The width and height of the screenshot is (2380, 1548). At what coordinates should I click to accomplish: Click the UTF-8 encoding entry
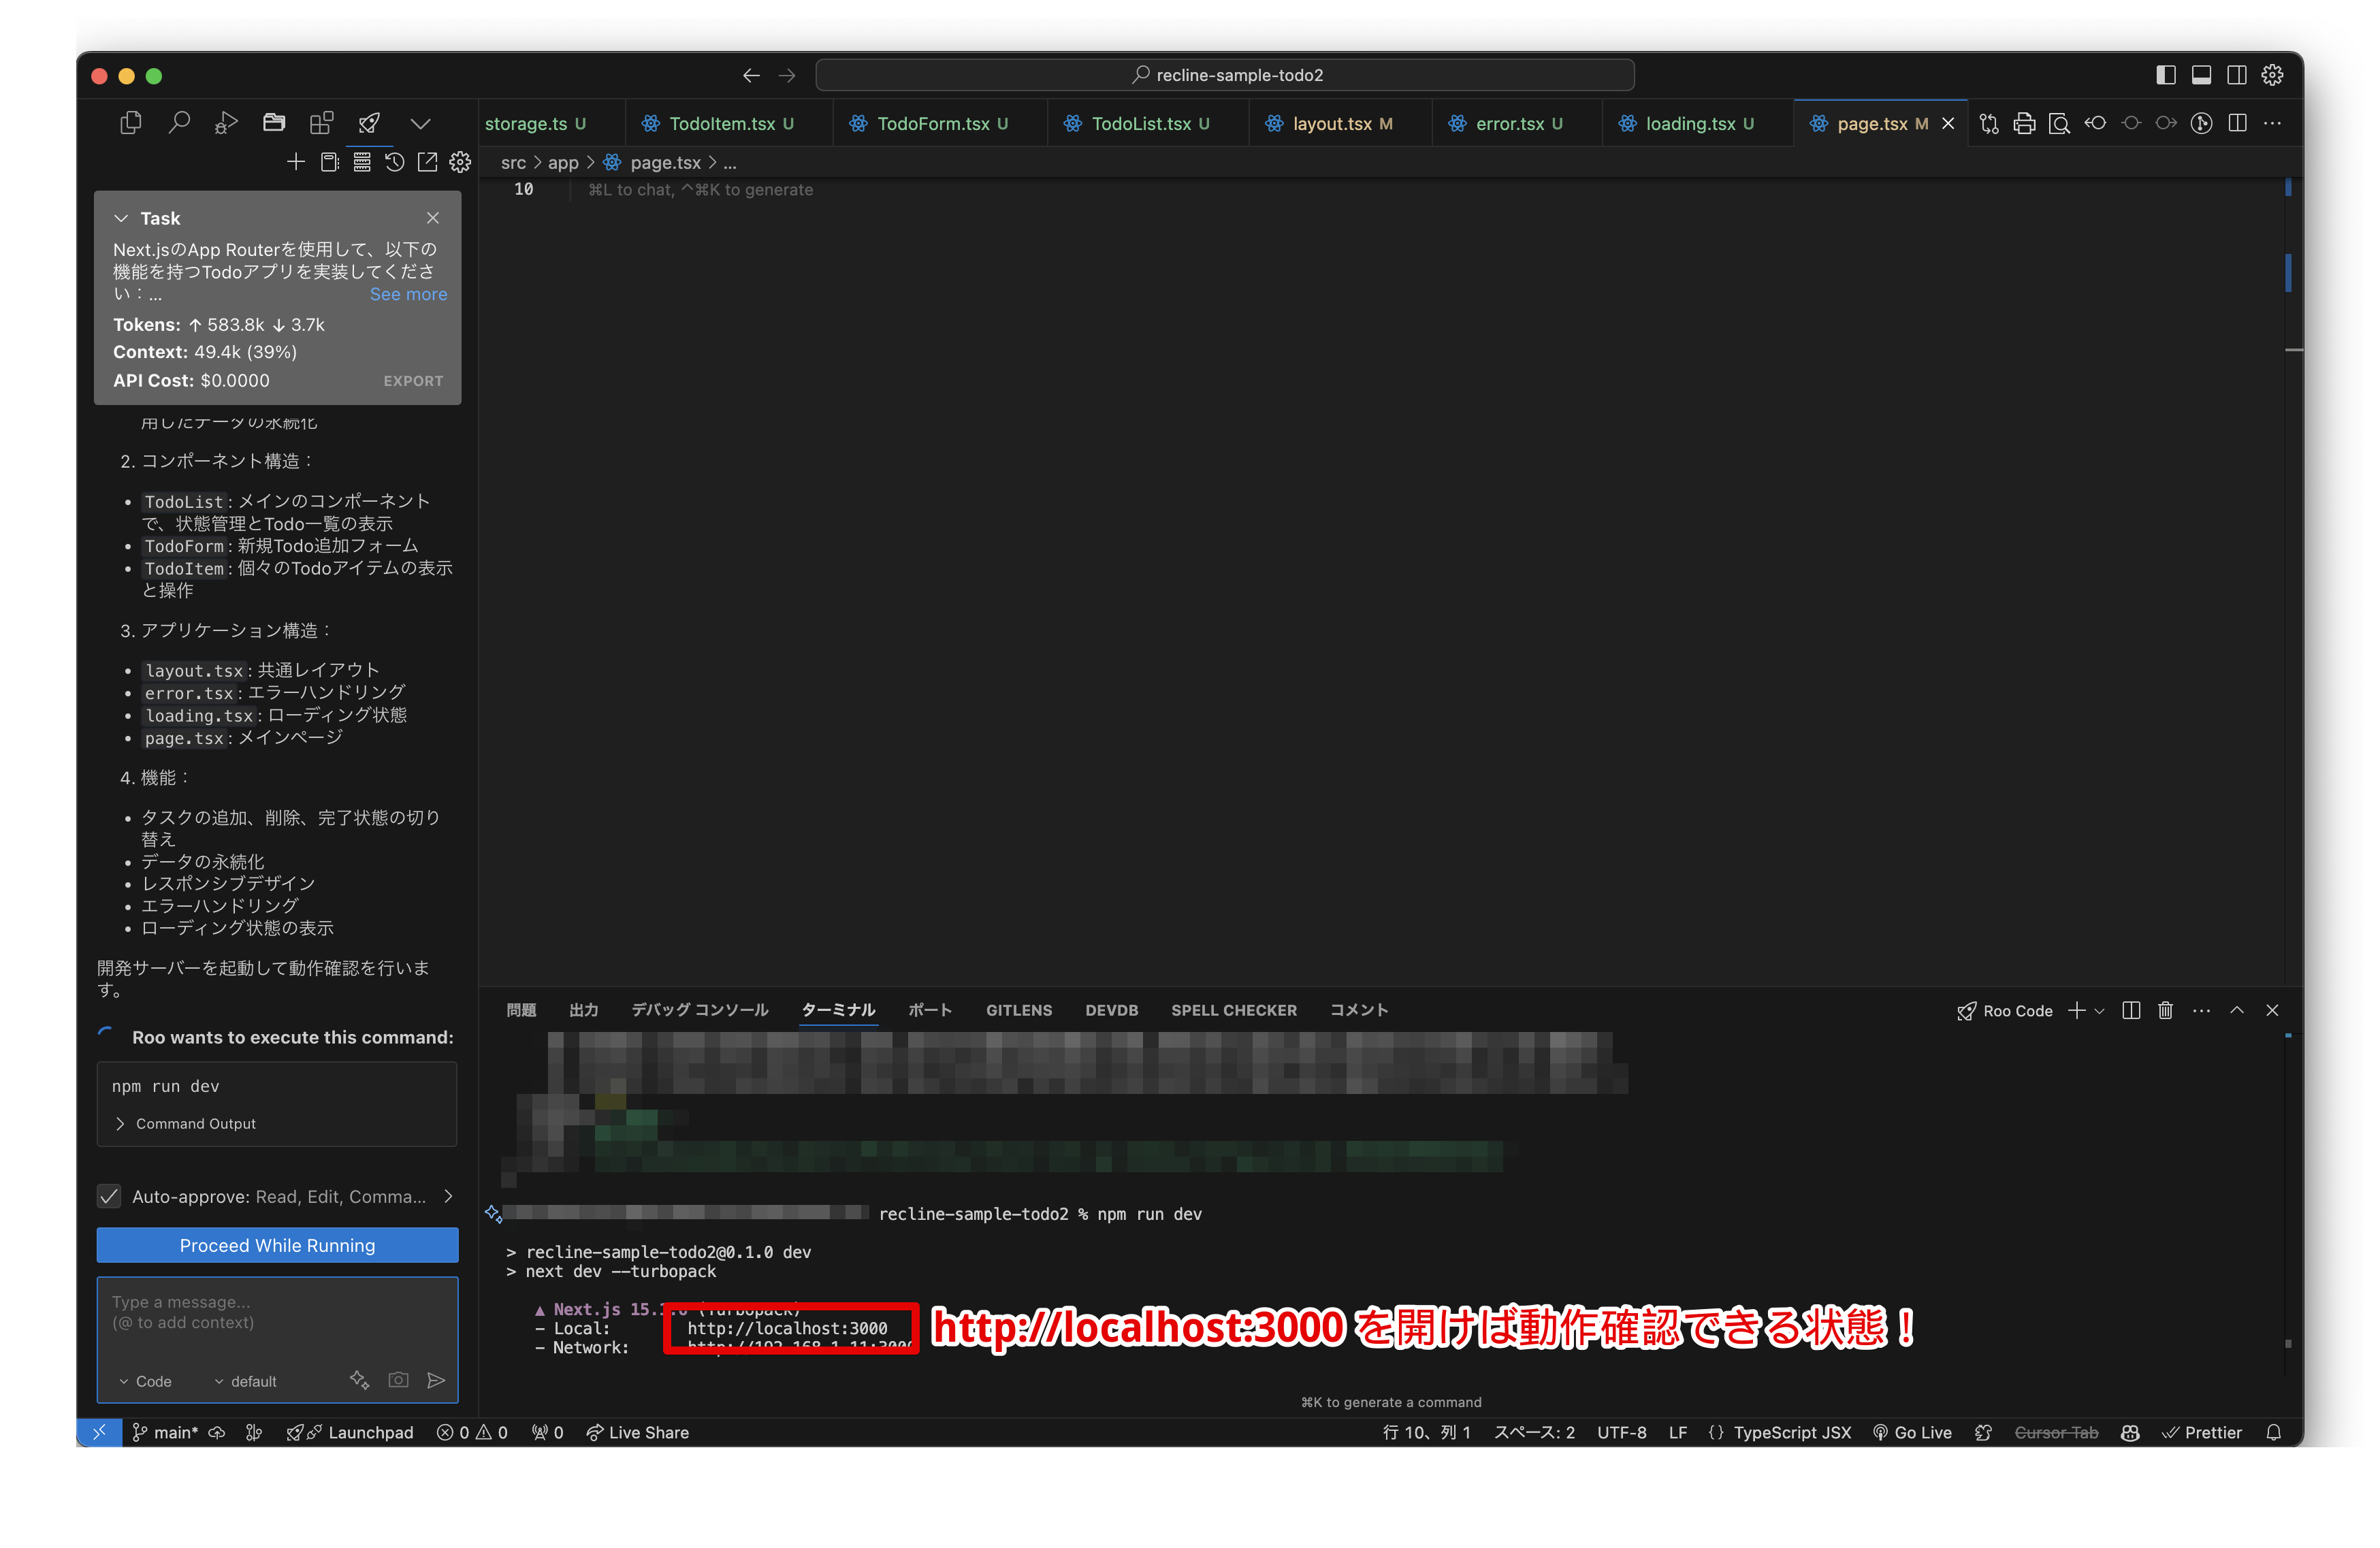click(x=1621, y=1432)
